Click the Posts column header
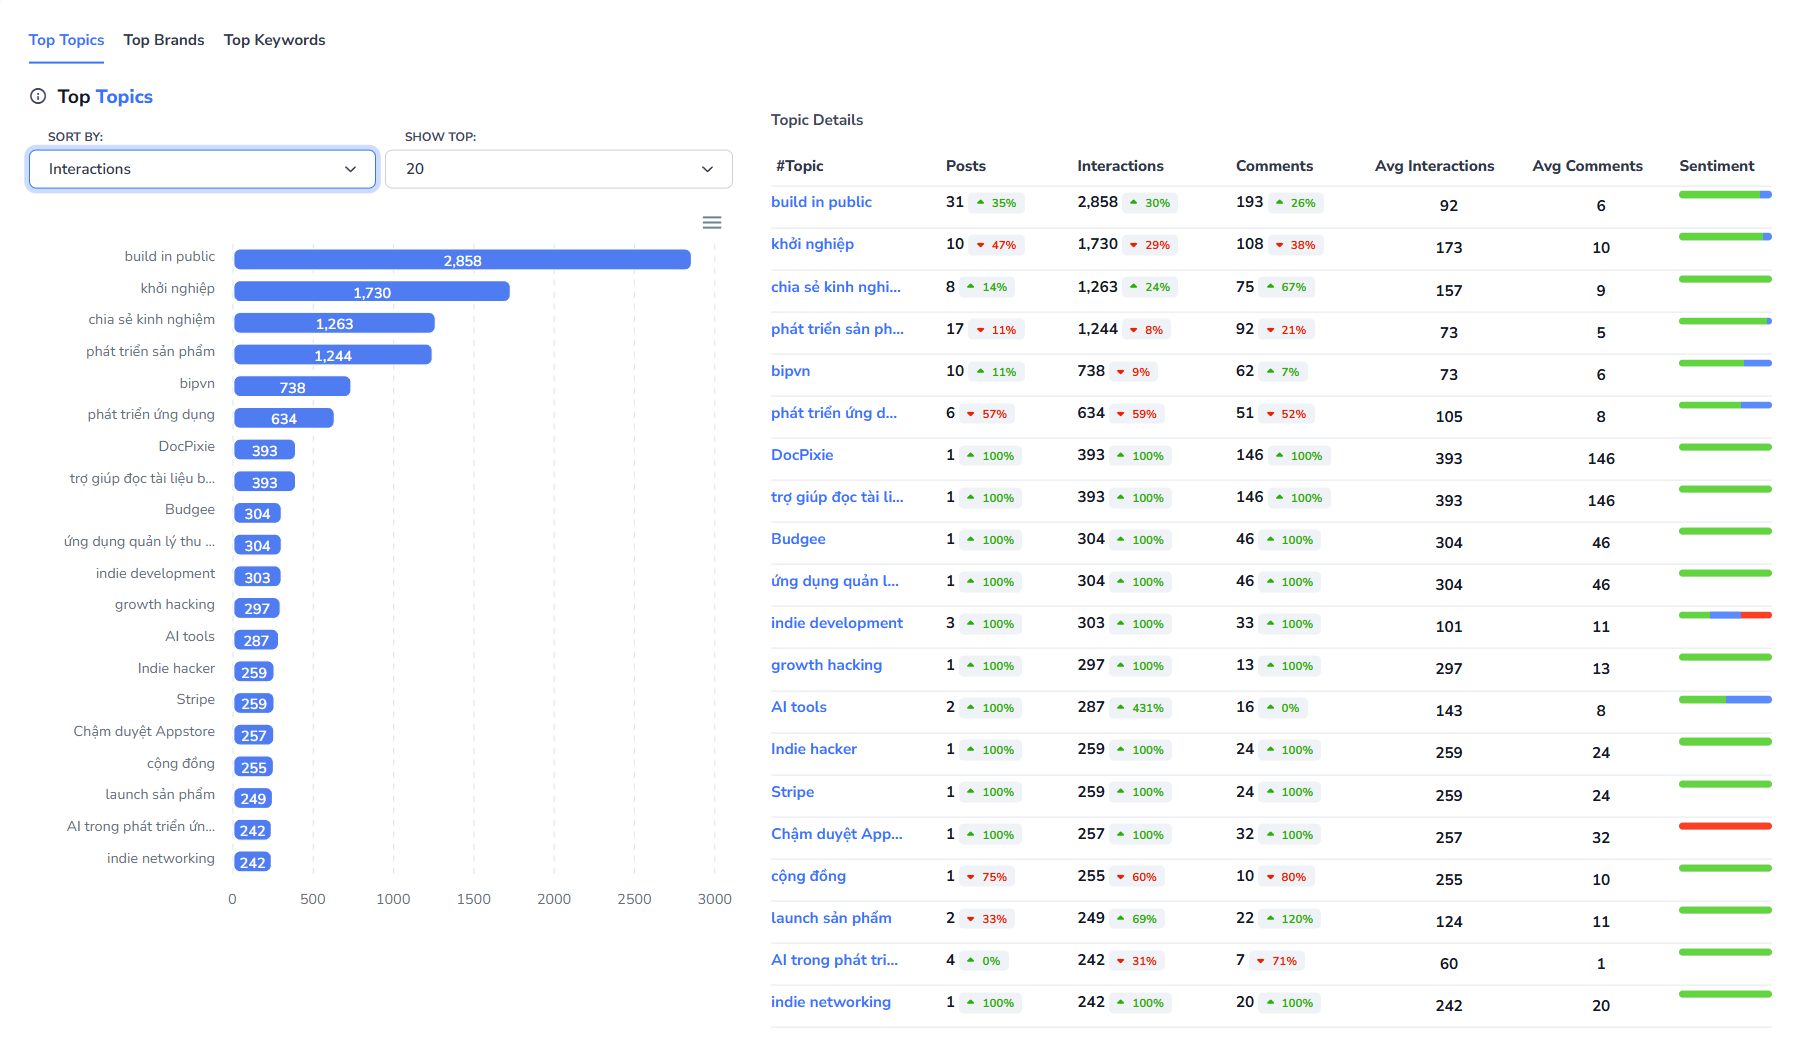This screenshot has width=1795, height=1039. (966, 166)
